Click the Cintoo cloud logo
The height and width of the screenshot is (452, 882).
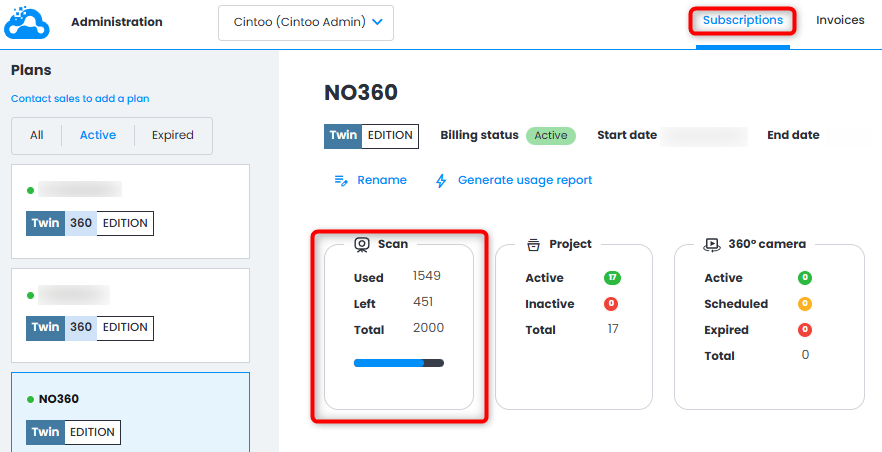pyautogui.click(x=27, y=22)
